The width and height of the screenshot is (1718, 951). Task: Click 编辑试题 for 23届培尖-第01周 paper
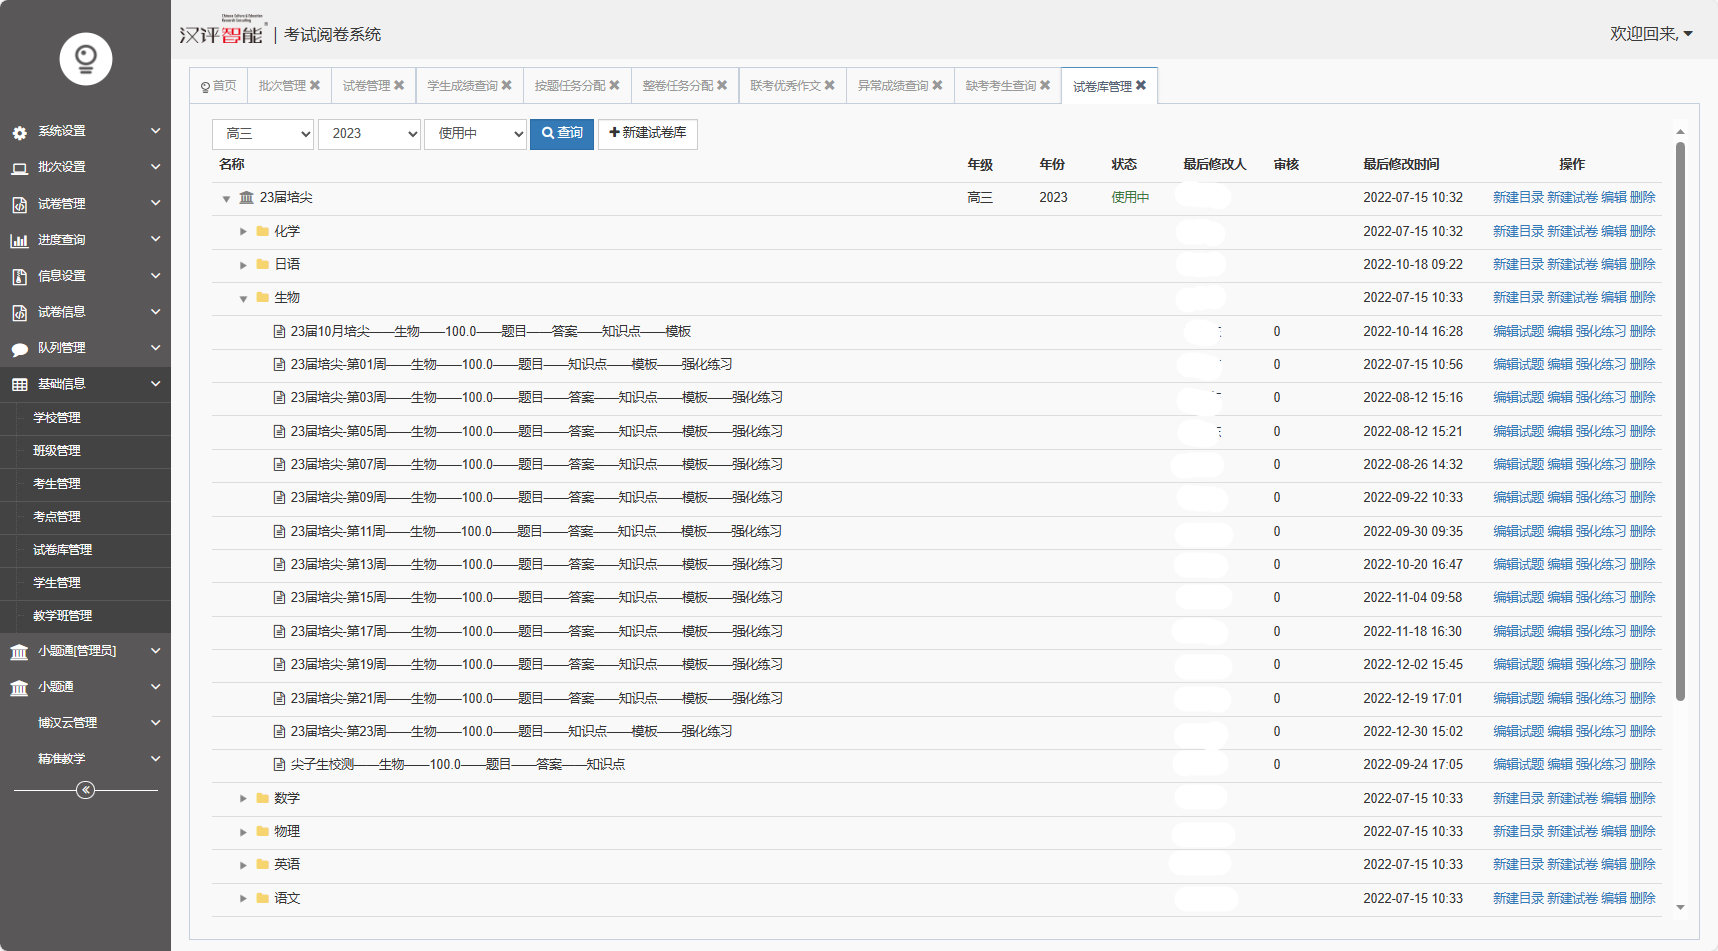(x=1518, y=364)
